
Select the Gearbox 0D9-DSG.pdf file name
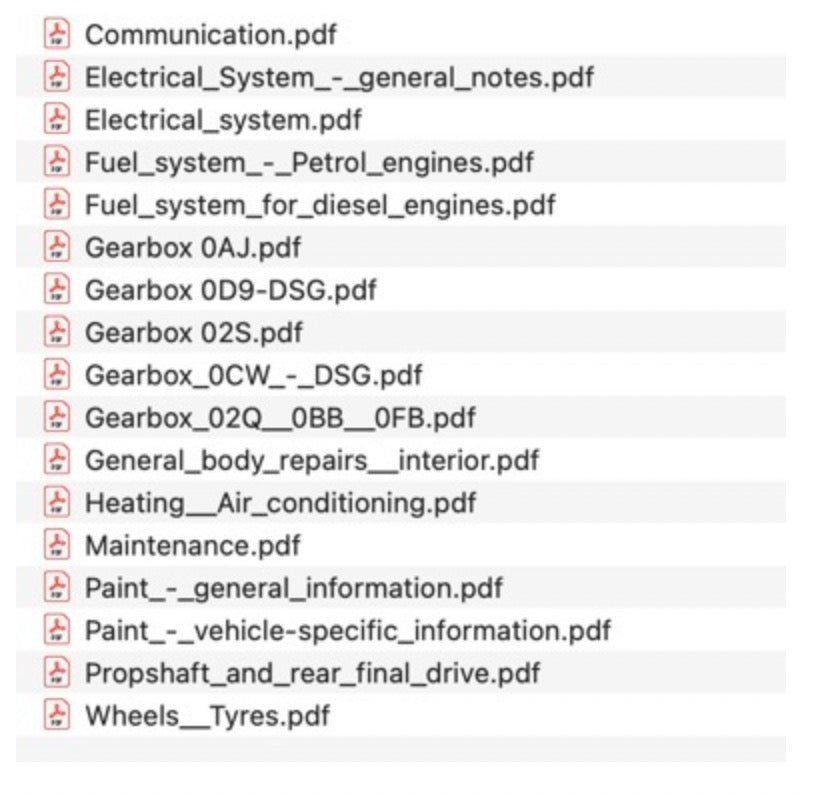[231, 290]
